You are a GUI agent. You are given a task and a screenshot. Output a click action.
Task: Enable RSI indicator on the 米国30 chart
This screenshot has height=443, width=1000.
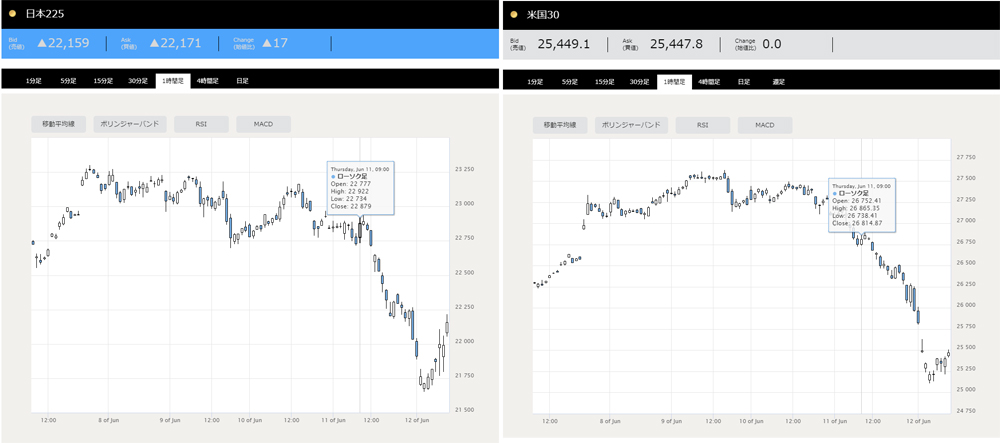pyautogui.click(x=702, y=126)
